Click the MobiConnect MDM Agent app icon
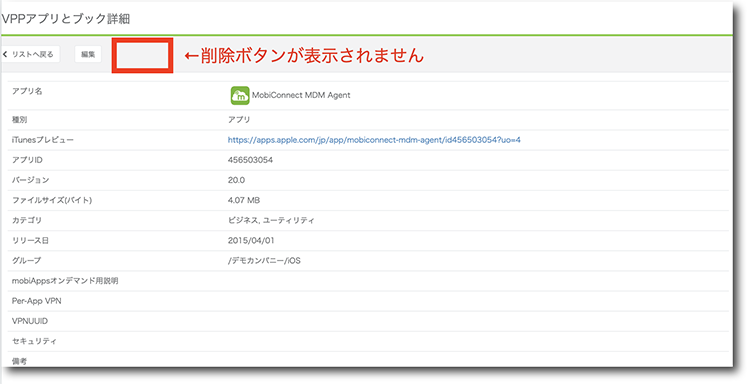Viewport: 750px width, 384px height. point(240,95)
